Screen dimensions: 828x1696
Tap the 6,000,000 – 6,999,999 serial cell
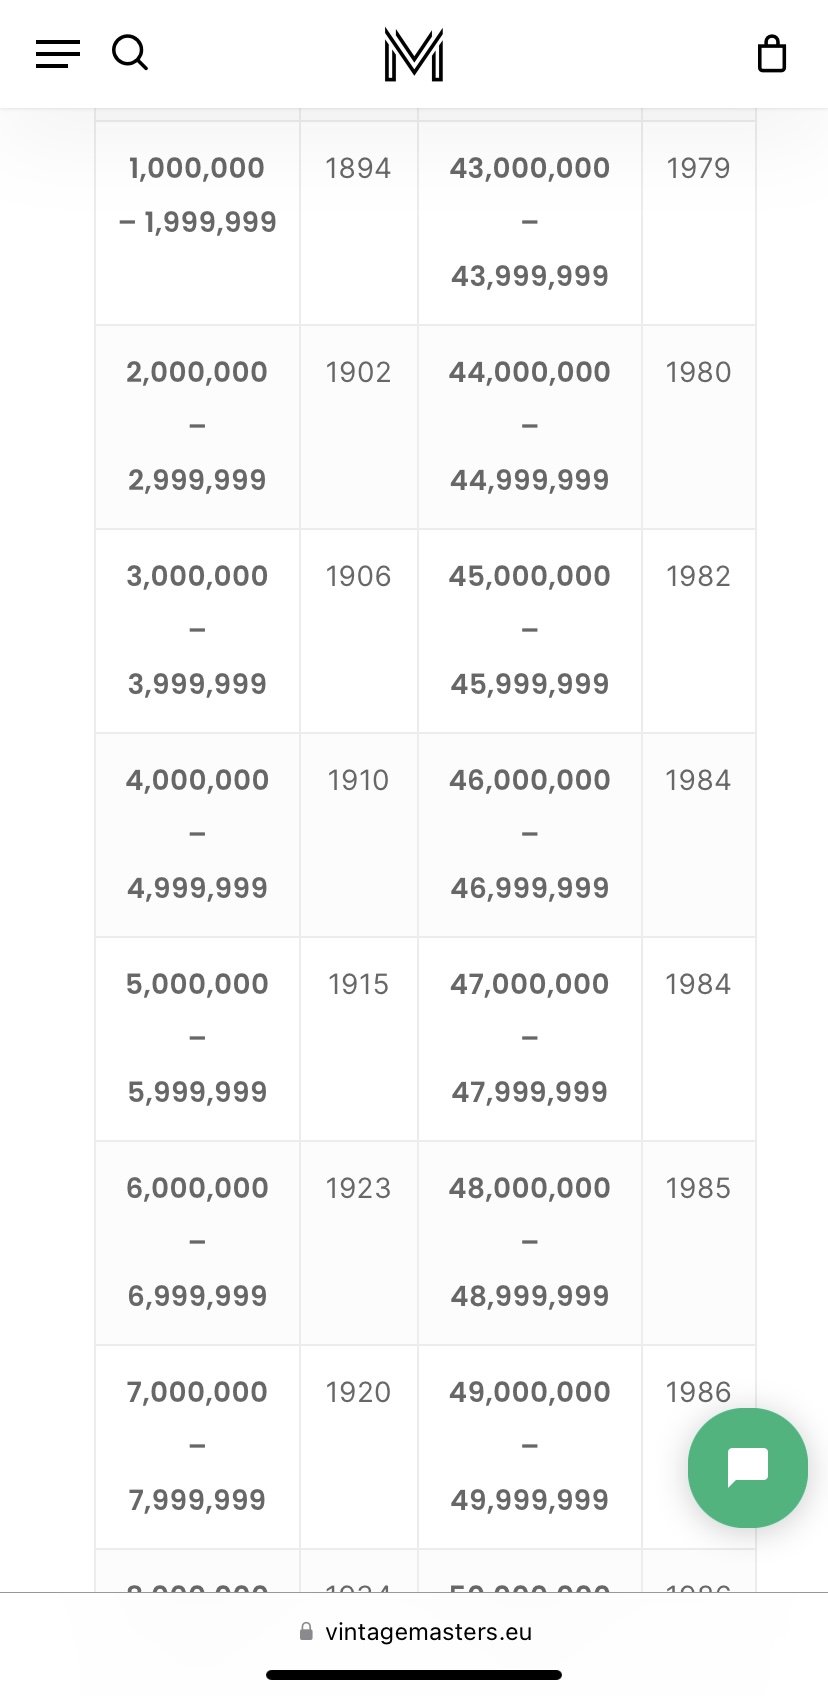198,1243
